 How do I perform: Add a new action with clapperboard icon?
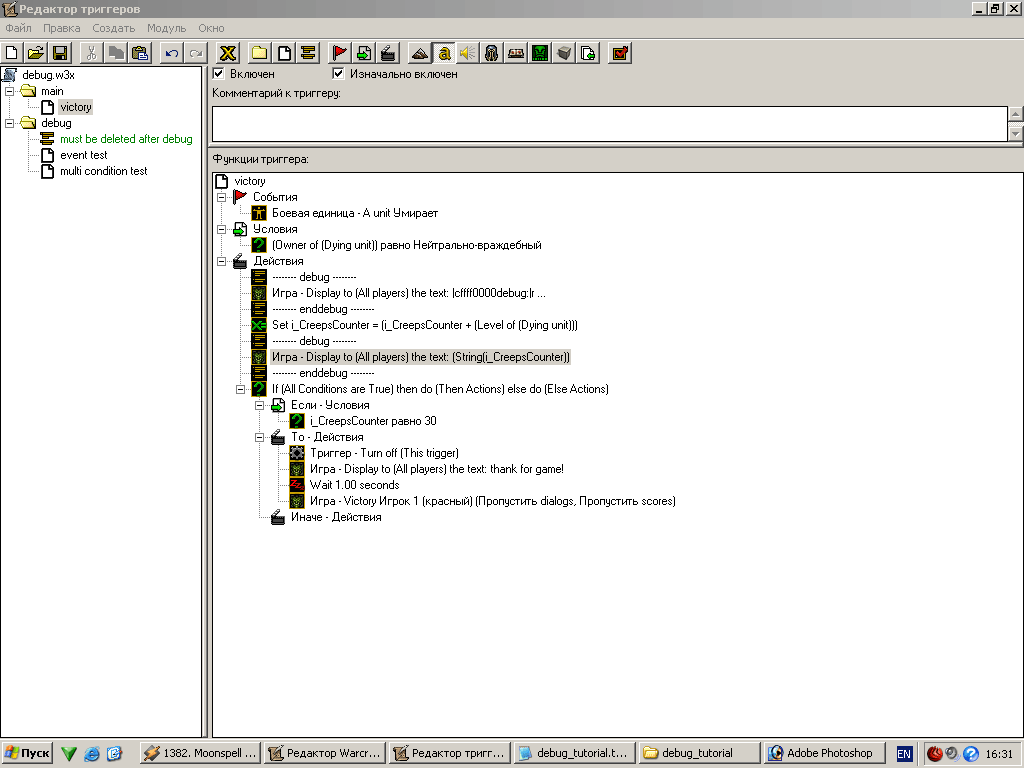(389, 53)
